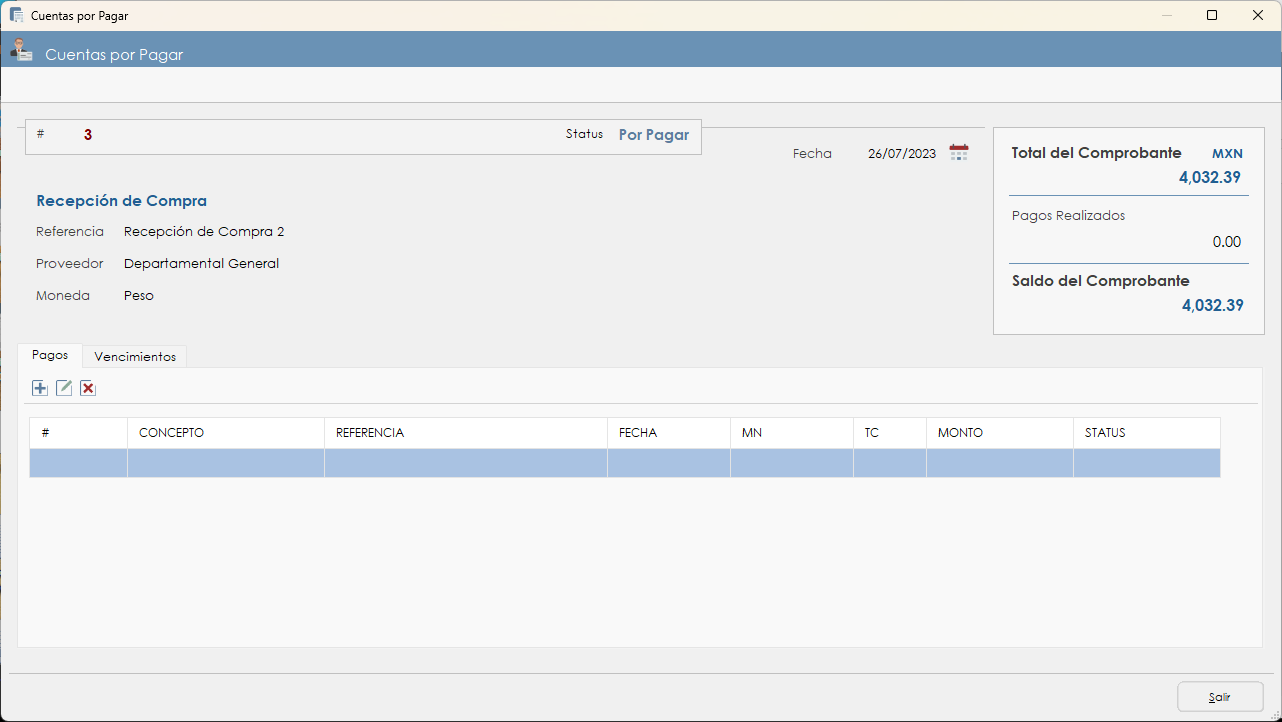
Task: Select the Pagos tab
Action: tap(50, 356)
